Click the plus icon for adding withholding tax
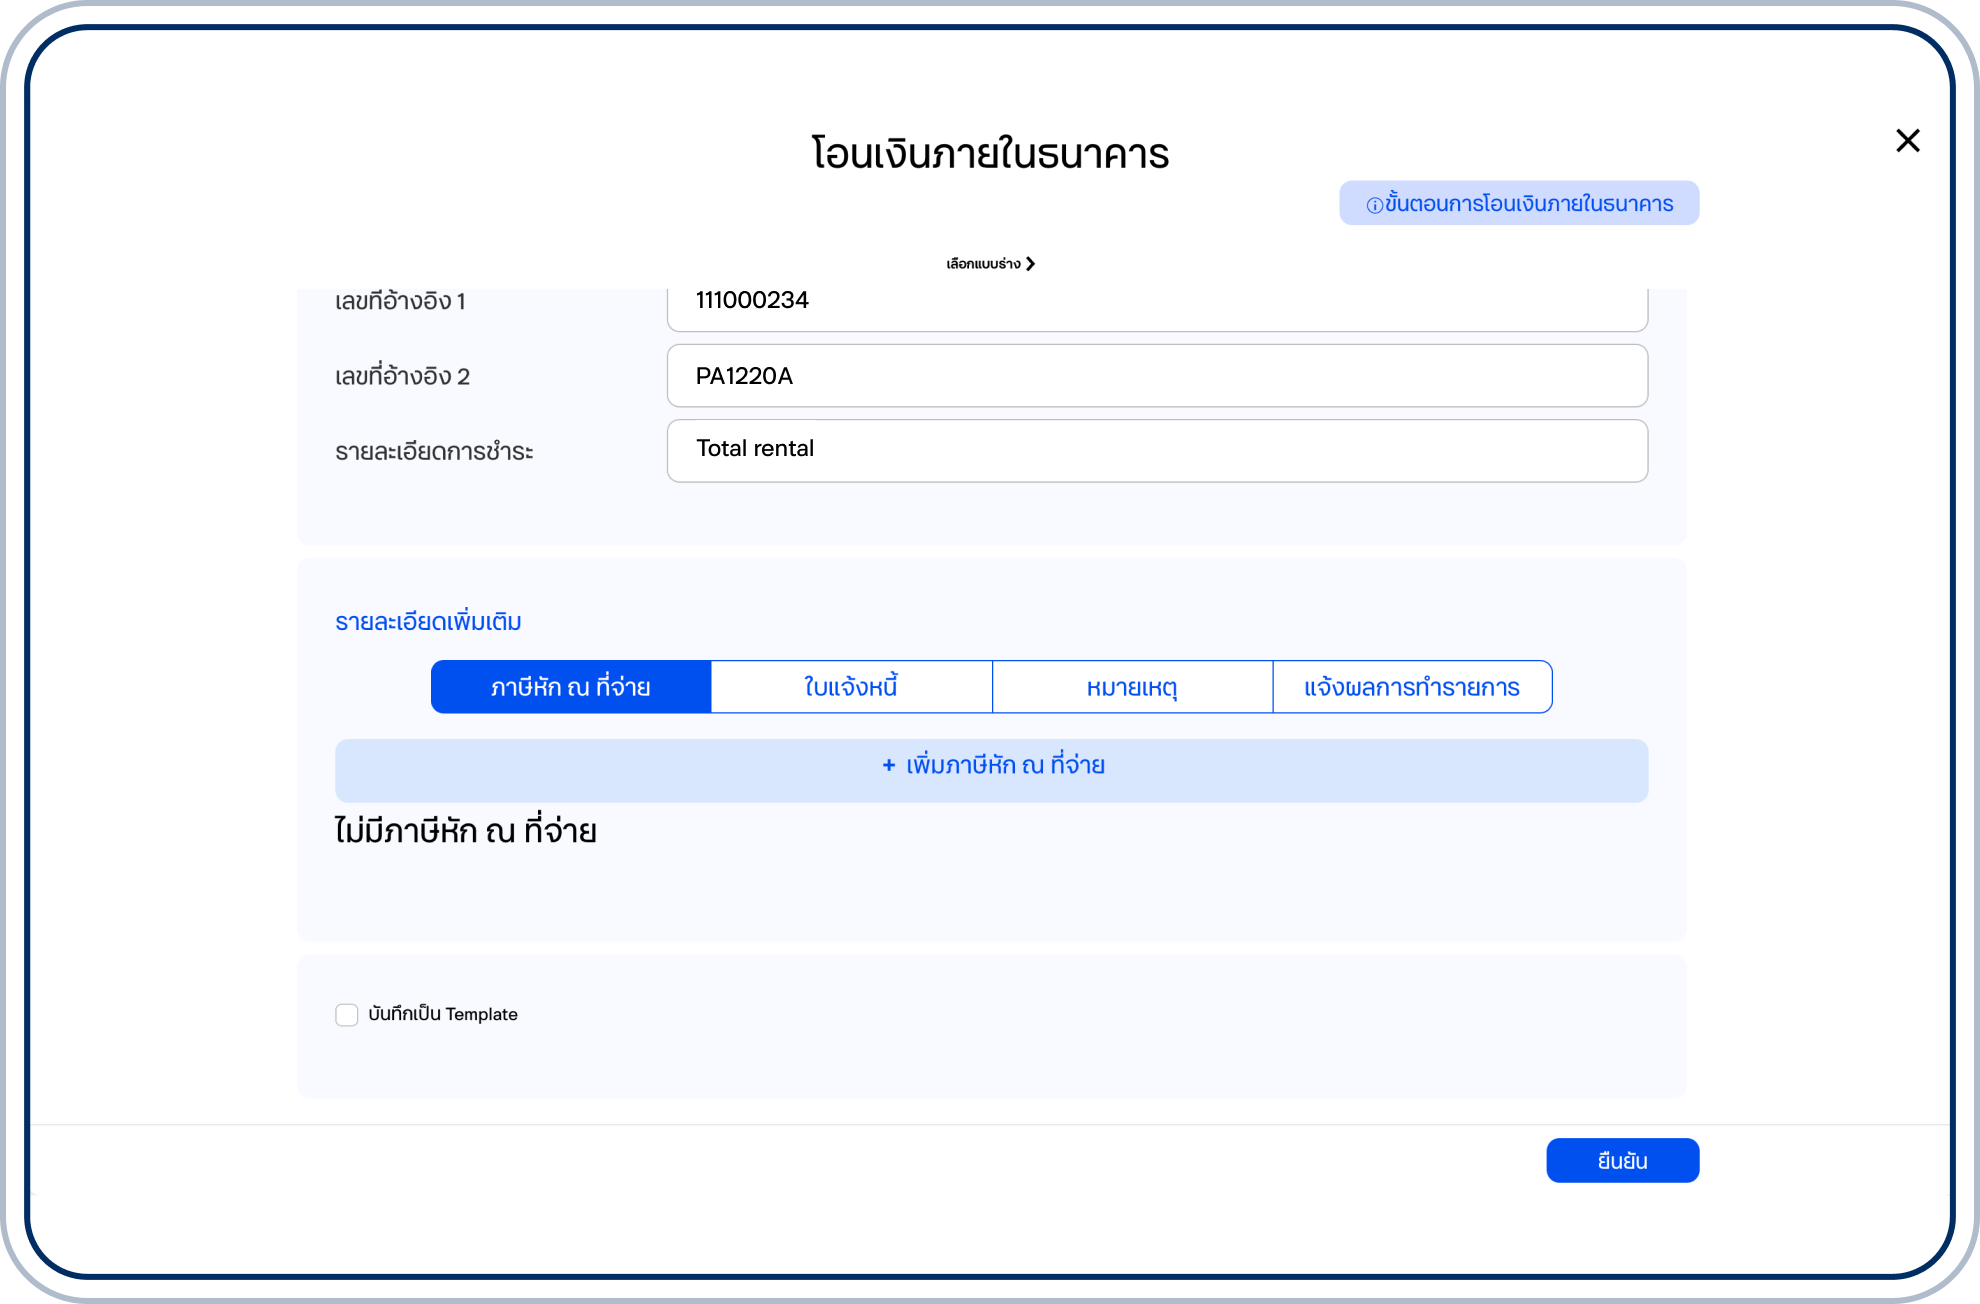The image size is (1980, 1304). [x=888, y=766]
